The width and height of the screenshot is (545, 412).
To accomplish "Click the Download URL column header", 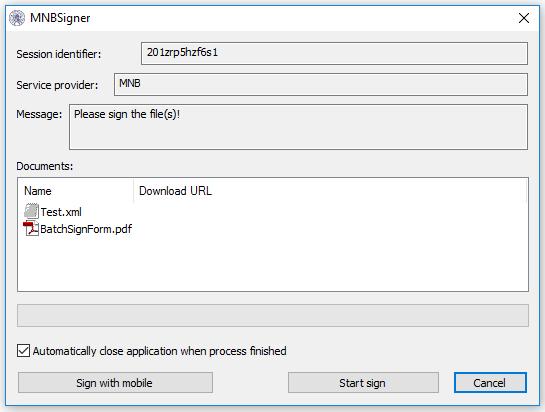I will (x=330, y=191).
